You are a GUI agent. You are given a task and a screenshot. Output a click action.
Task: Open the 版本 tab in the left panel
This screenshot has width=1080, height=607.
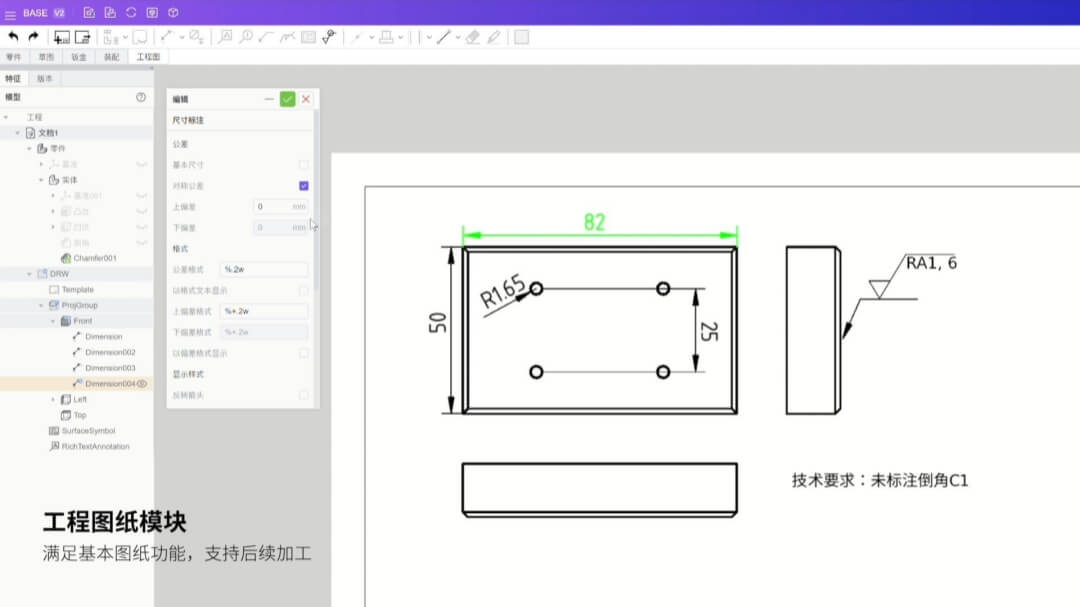[45, 79]
